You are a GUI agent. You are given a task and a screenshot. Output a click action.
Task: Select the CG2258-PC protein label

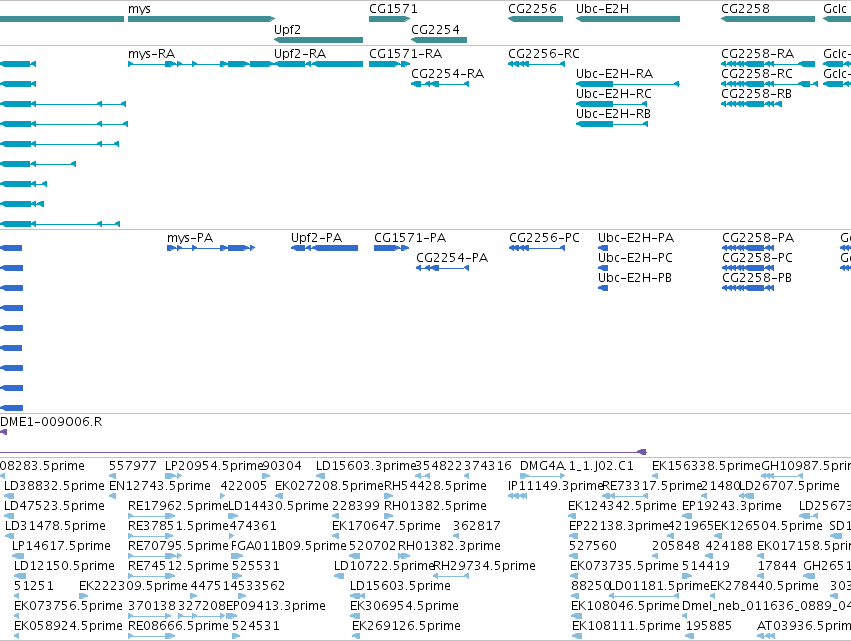point(758,258)
